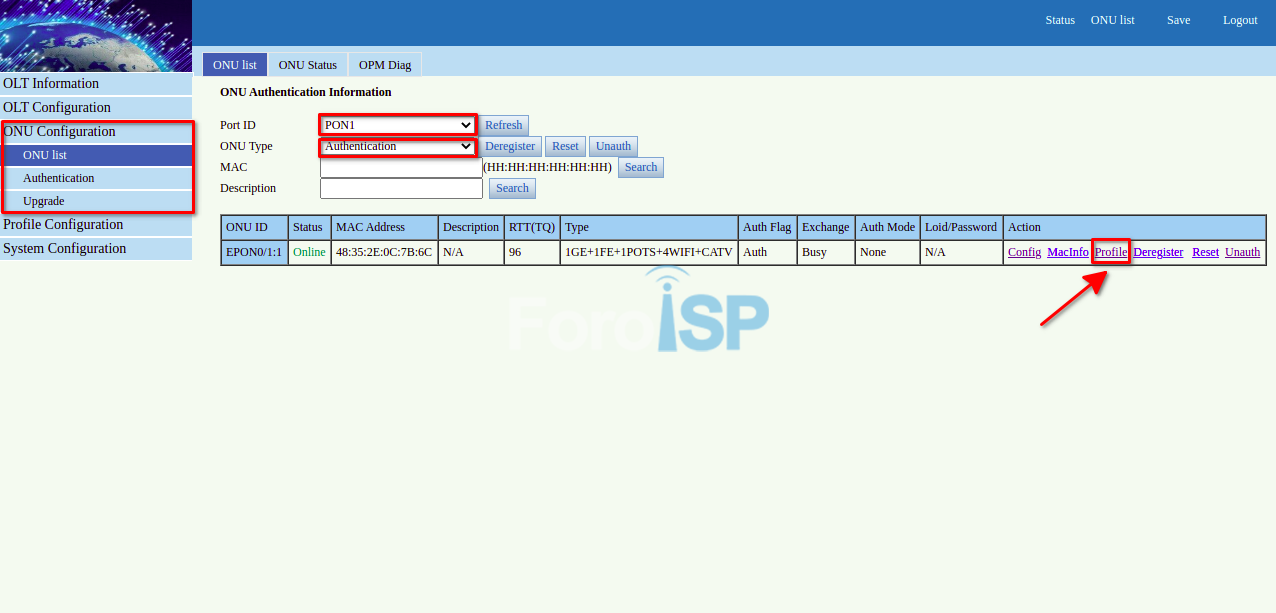The height and width of the screenshot is (613, 1276).
Task: Click the Config link in the ONU row
Action: (x=1024, y=252)
